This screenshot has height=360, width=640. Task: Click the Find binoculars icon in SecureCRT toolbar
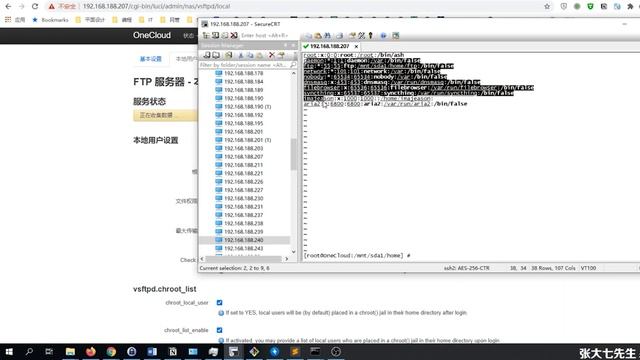pos(327,36)
